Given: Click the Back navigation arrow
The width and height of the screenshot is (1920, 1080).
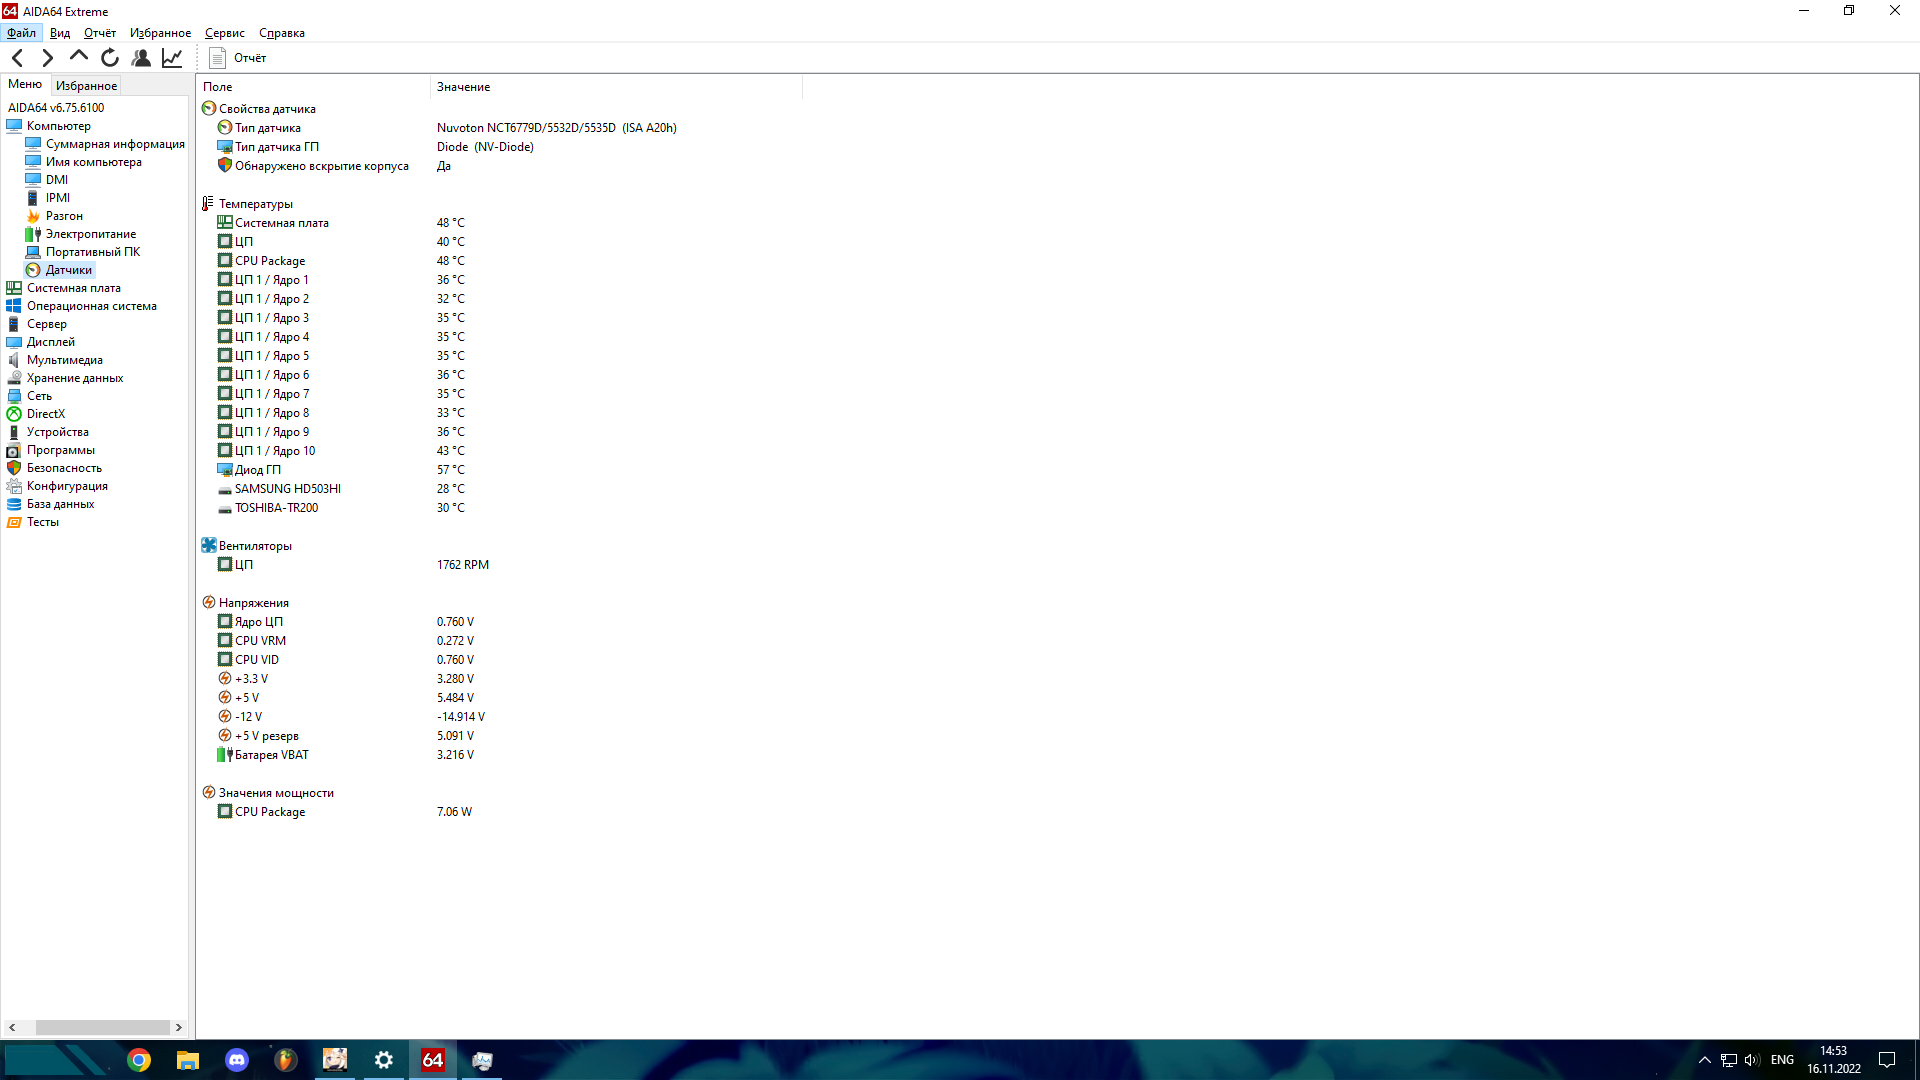Looking at the screenshot, I should [18, 58].
